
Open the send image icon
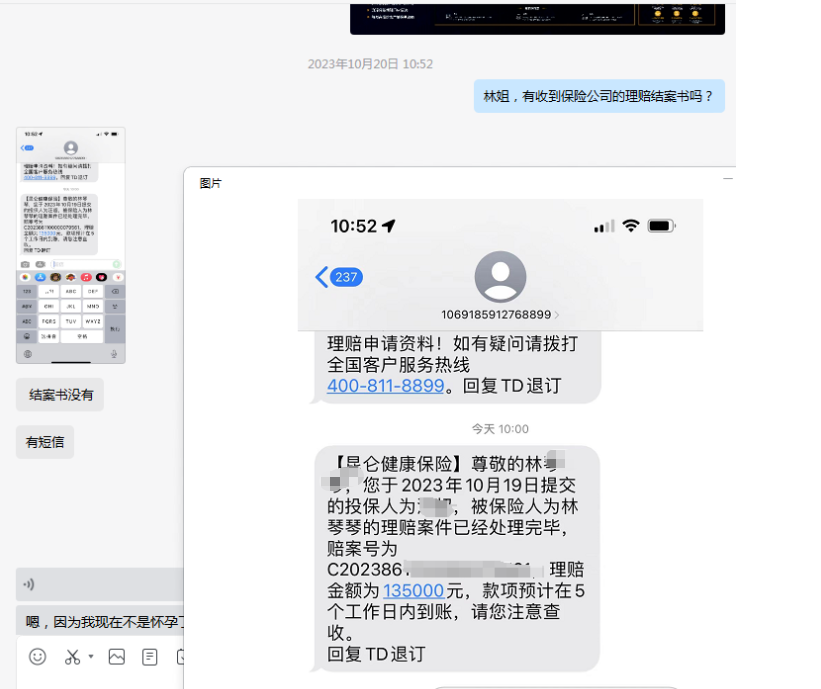tap(117, 657)
